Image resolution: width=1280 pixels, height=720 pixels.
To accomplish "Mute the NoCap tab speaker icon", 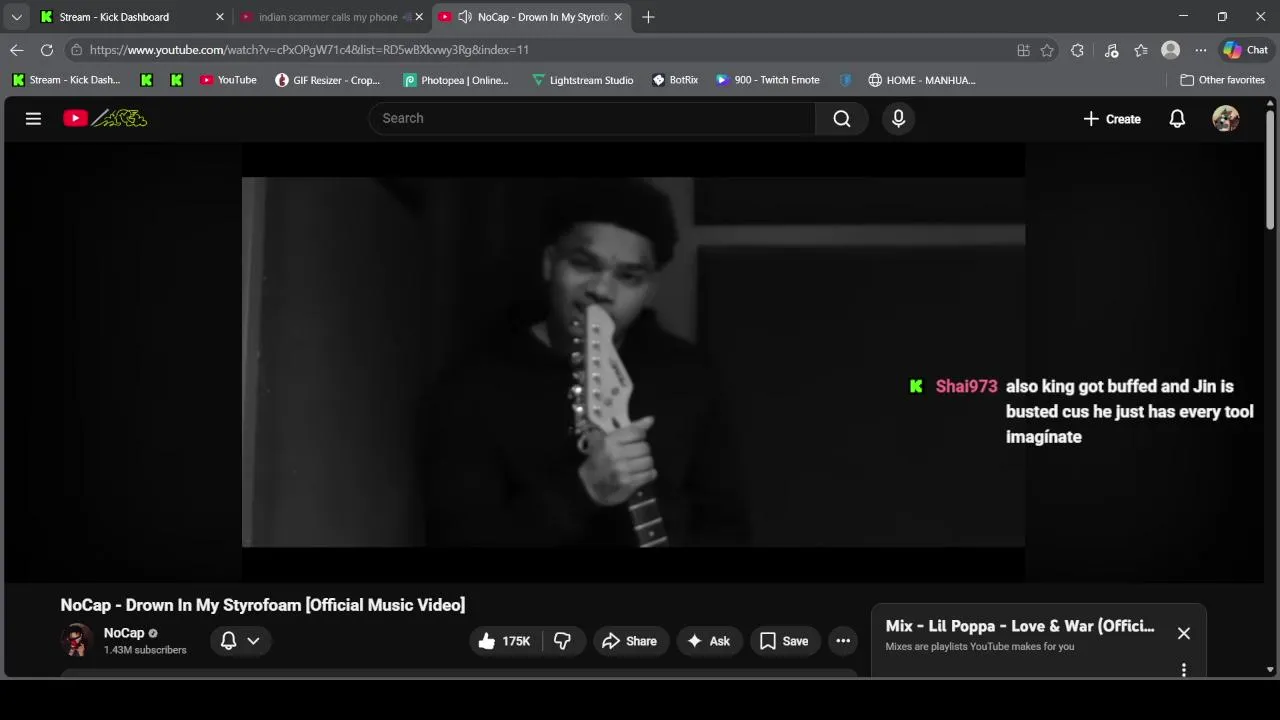I will click(465, 17).
